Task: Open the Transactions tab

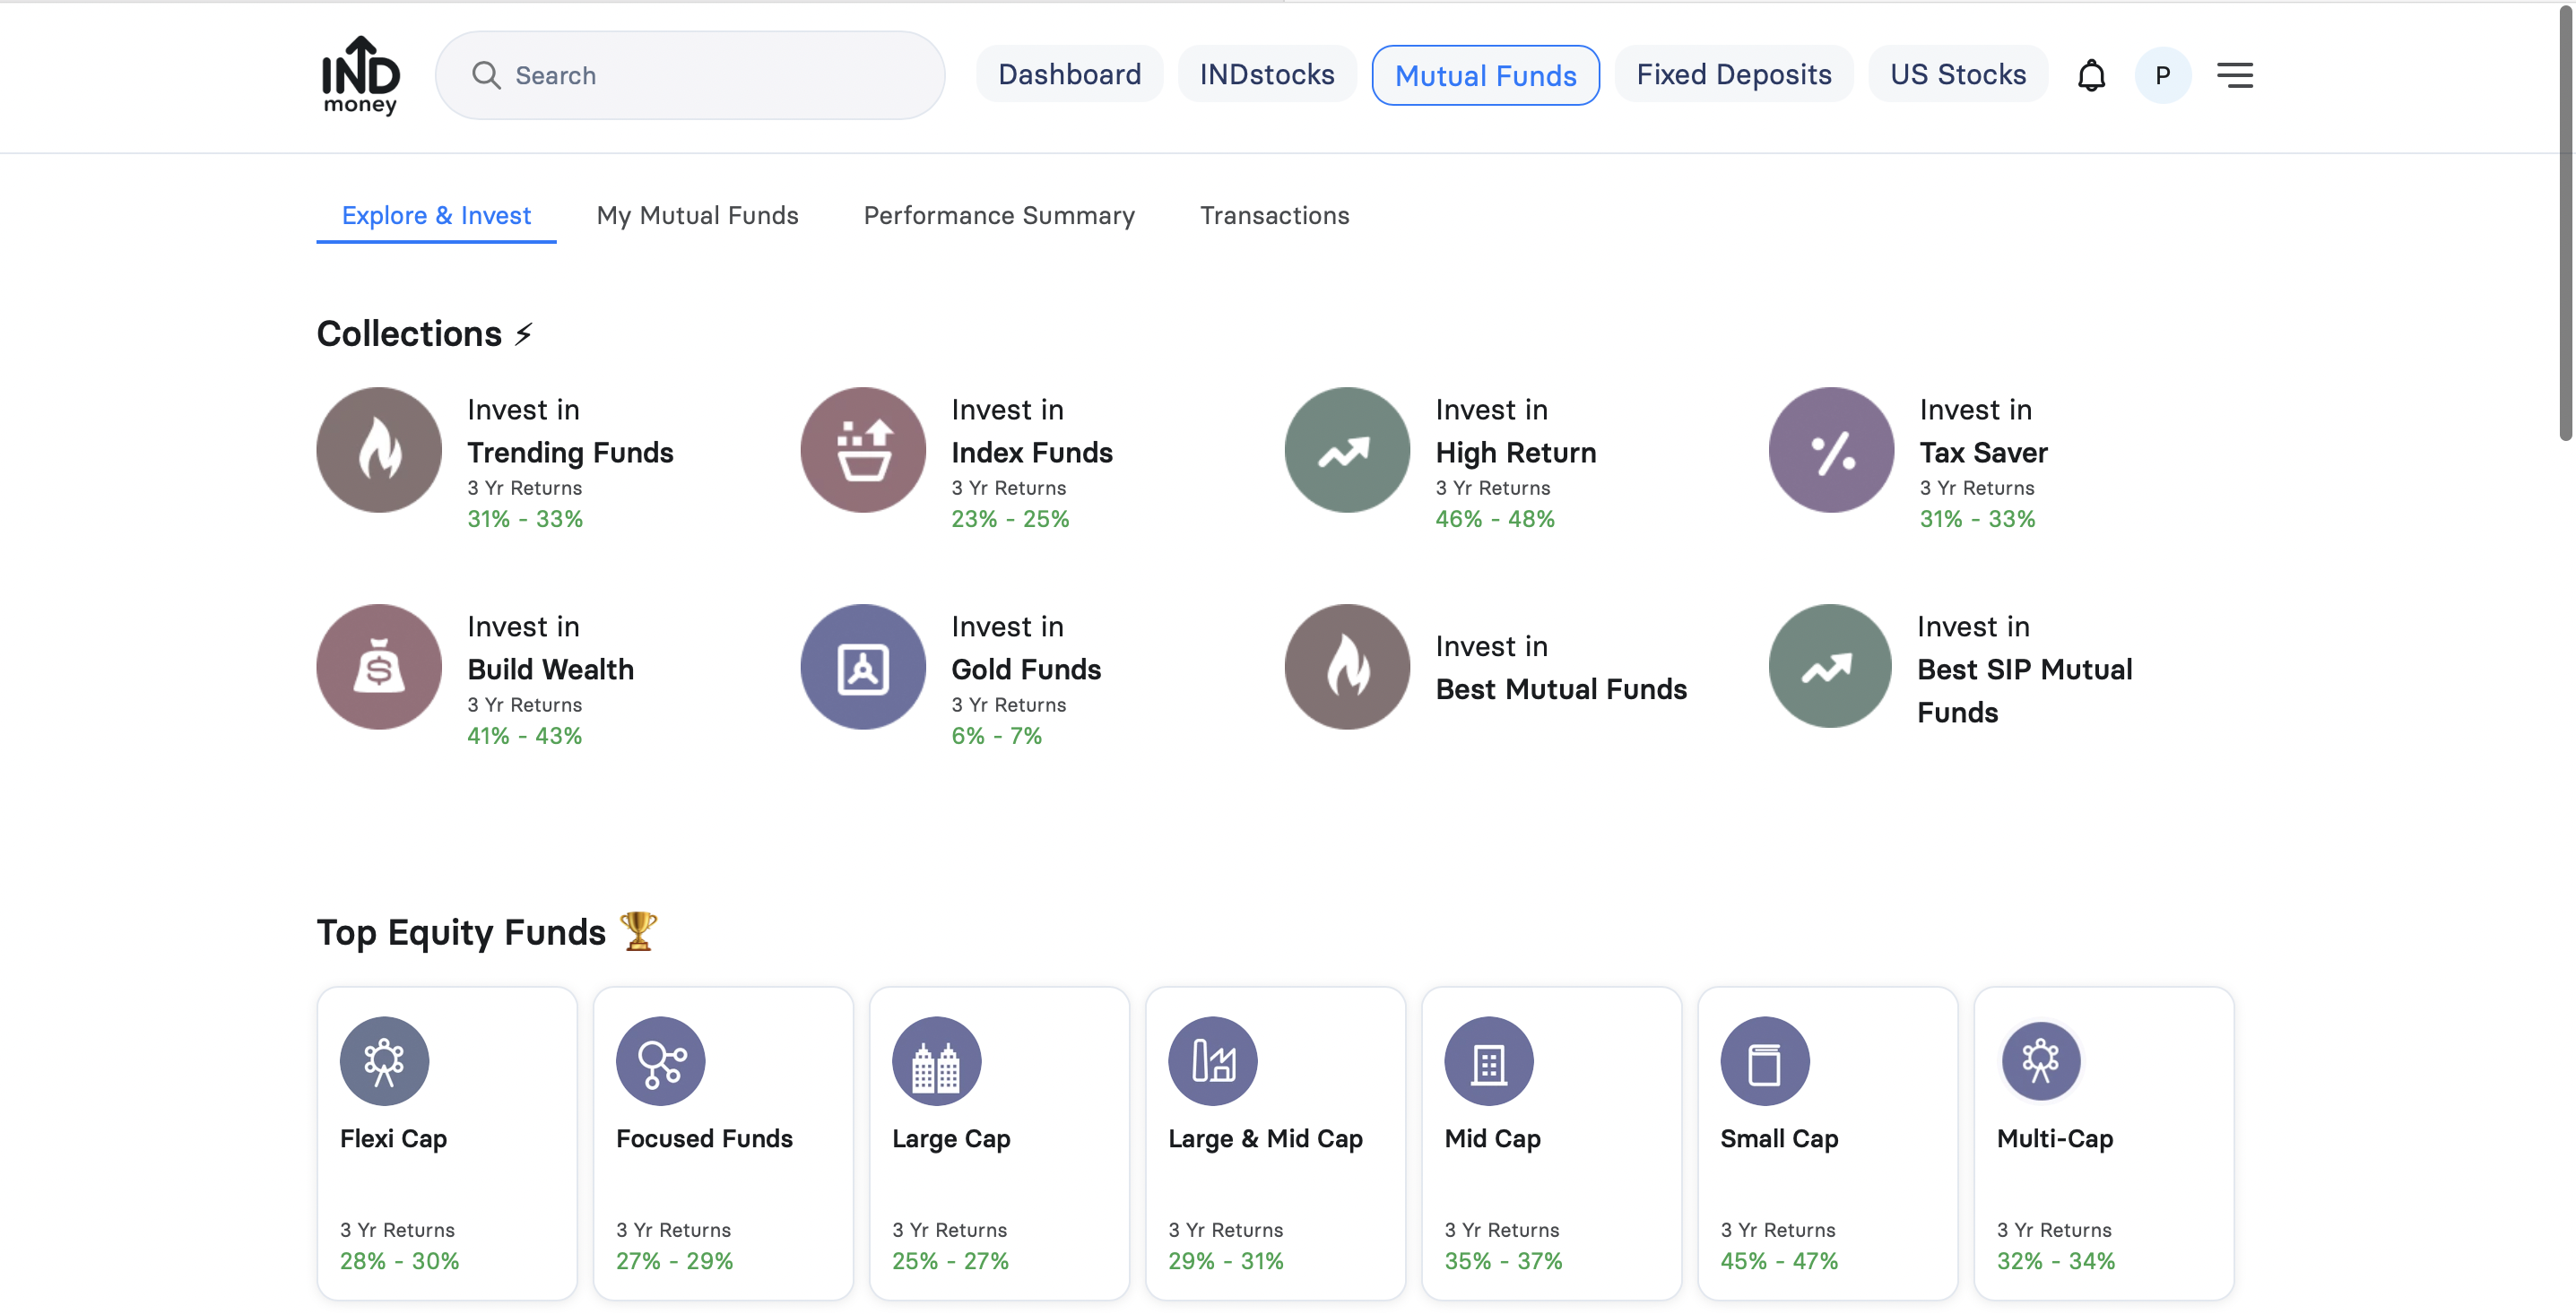Action: (1274, 215)
